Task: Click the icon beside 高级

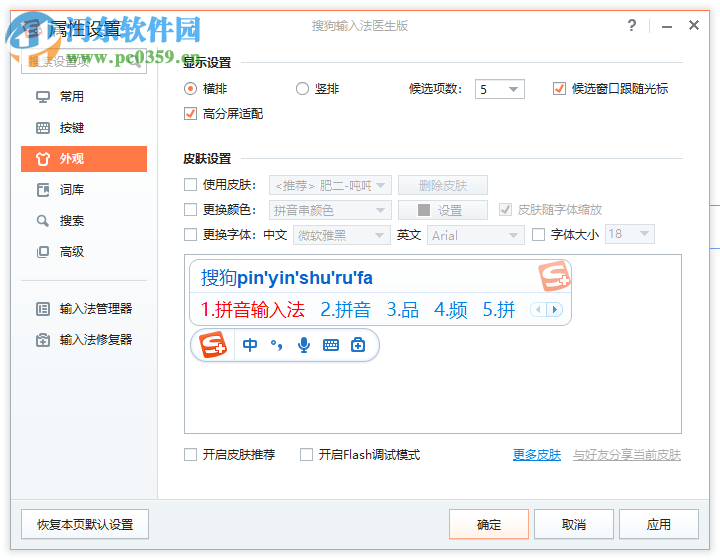Action: [x=43, y=252]
